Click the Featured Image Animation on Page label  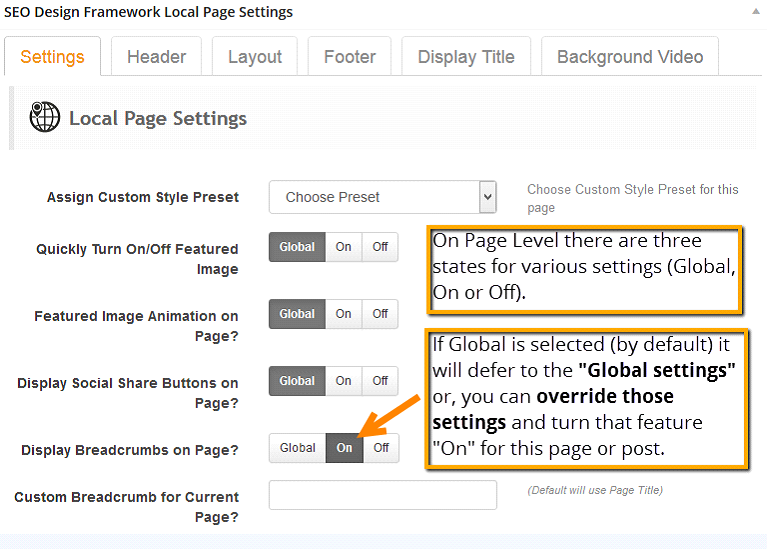(136, 326)
